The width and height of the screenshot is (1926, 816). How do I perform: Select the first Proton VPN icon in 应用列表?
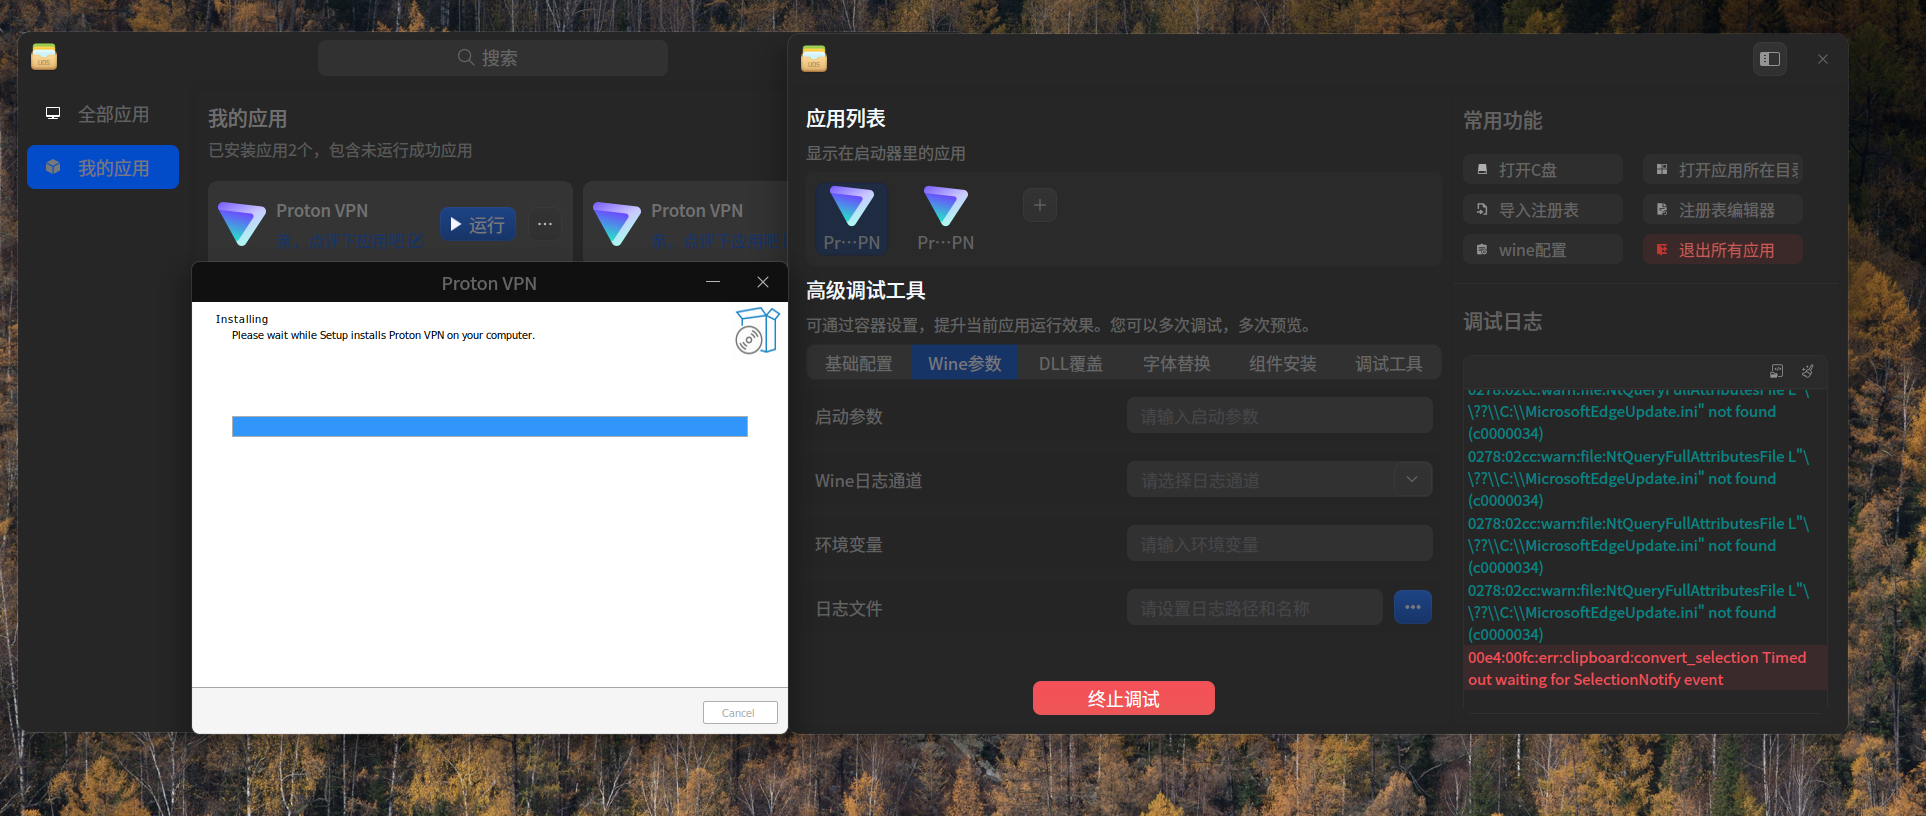[x=852, y=218]
